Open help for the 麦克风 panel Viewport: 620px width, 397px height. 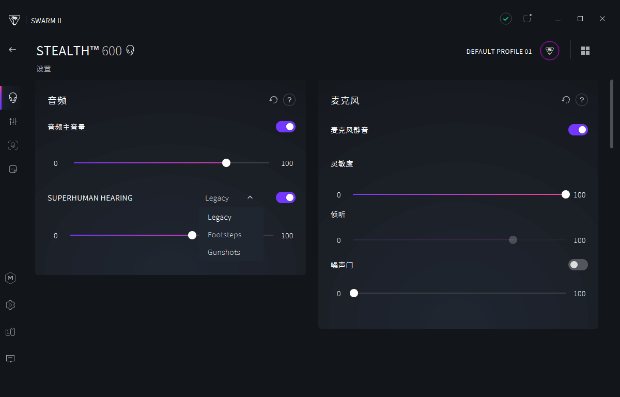point(582,100)
